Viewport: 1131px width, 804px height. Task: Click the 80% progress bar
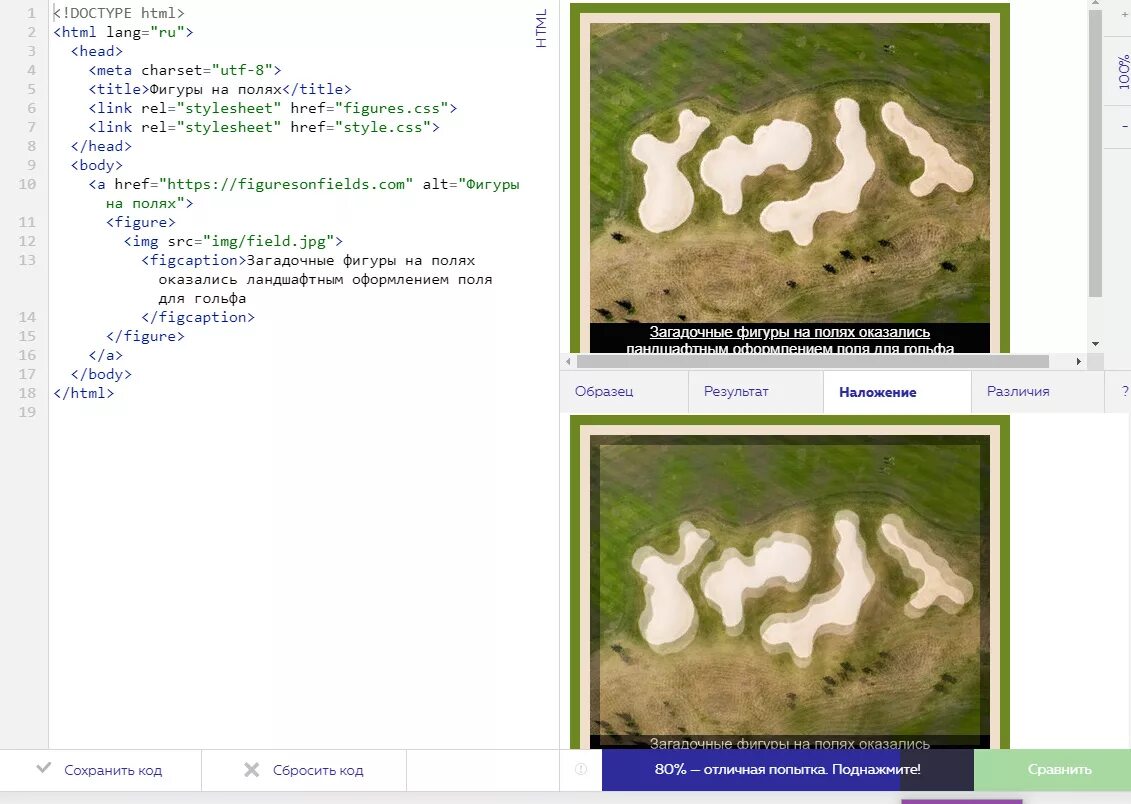788,769
